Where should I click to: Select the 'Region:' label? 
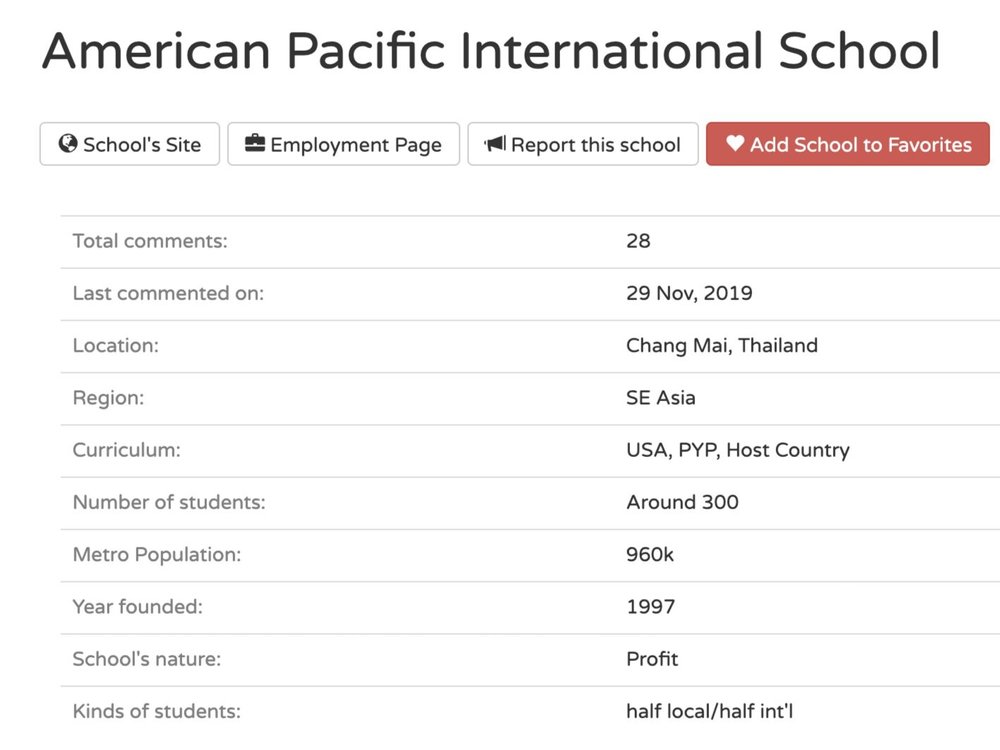(108, 398)
